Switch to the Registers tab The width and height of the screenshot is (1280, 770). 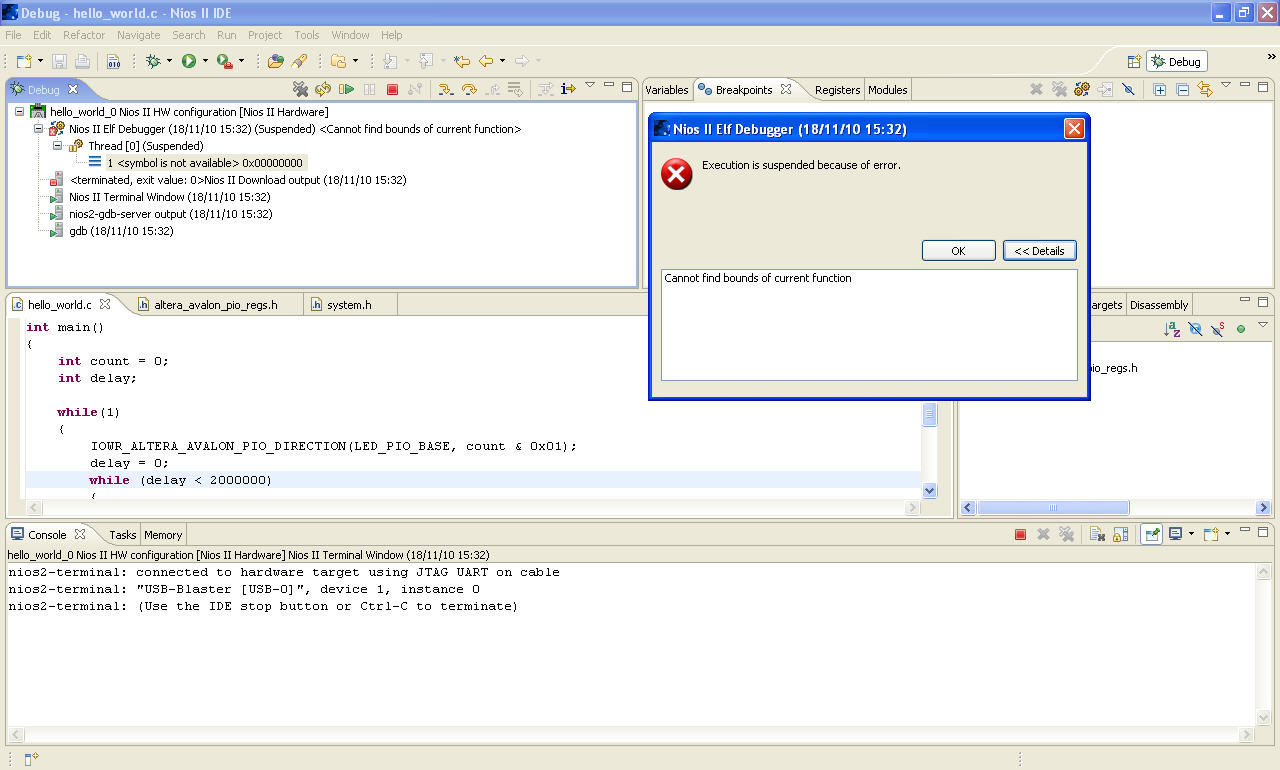coord(837,90)
